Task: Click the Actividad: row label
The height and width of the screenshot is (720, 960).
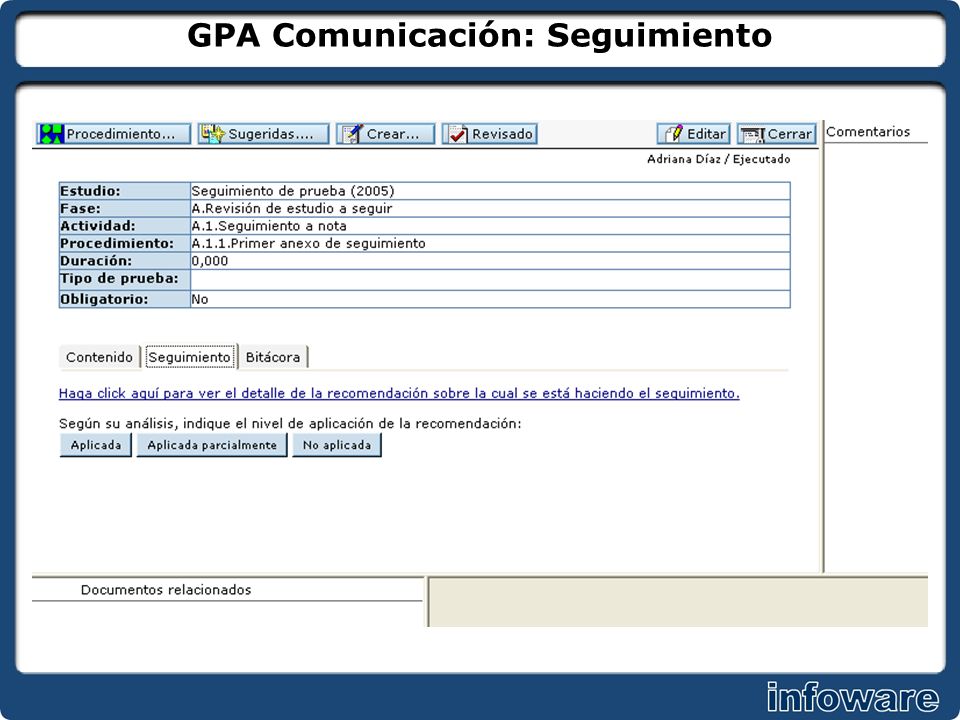Action: coord(97,226)
